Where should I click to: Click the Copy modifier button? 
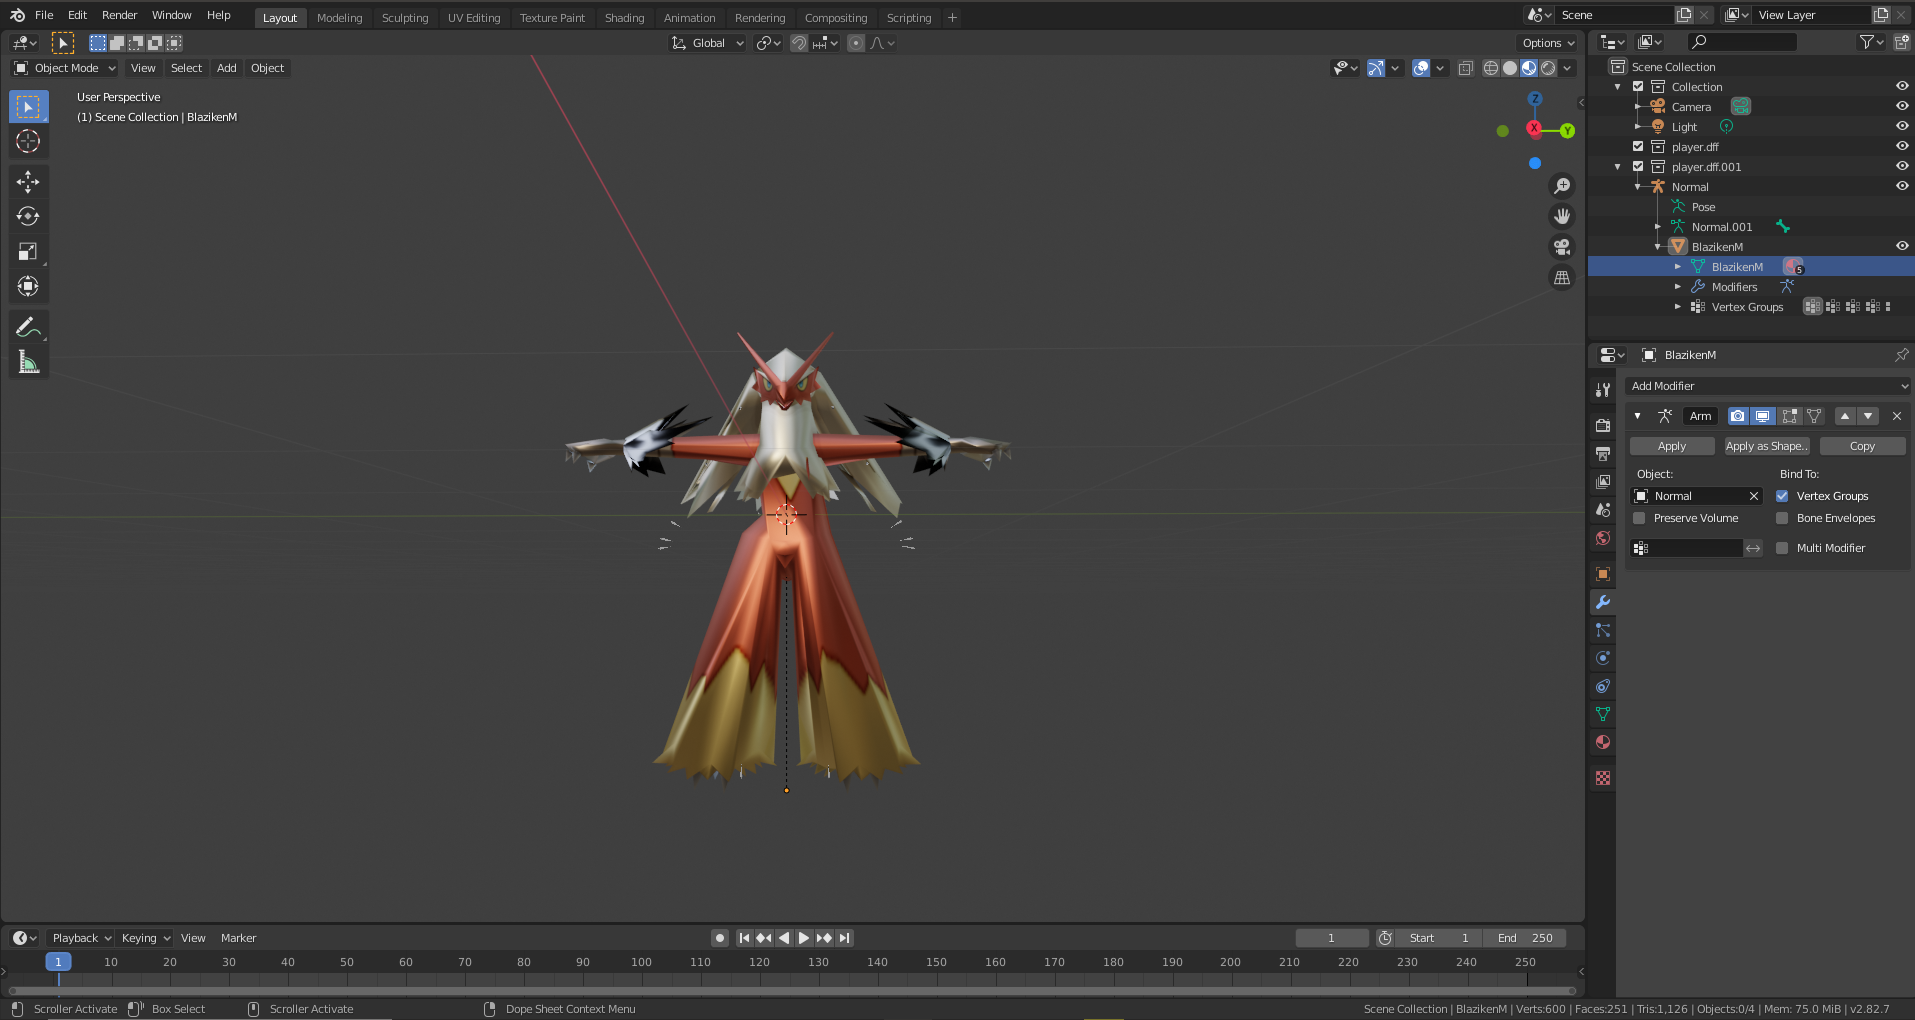coord(1862,446)
